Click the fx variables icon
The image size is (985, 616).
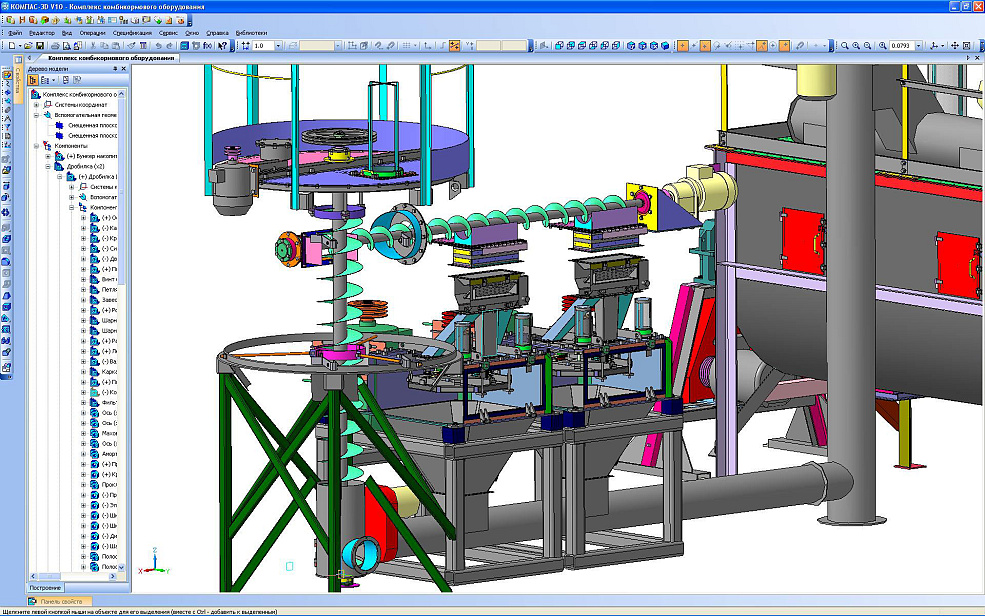coord(207,46)
